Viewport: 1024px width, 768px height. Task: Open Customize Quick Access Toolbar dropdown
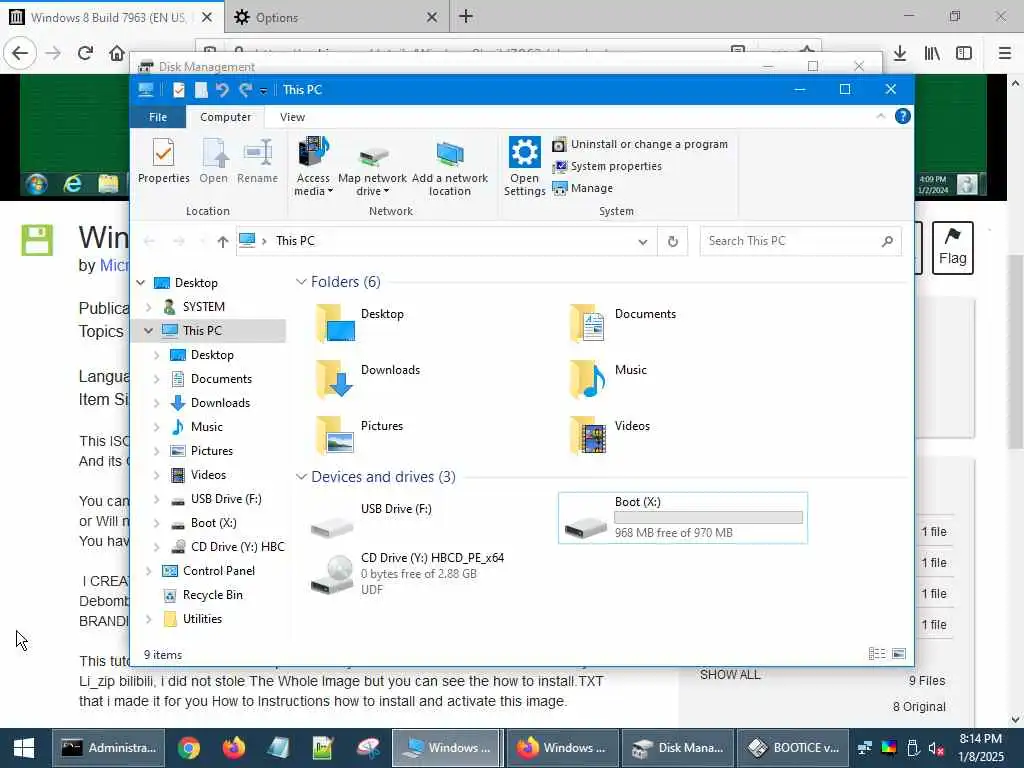[x=263, y=90]
